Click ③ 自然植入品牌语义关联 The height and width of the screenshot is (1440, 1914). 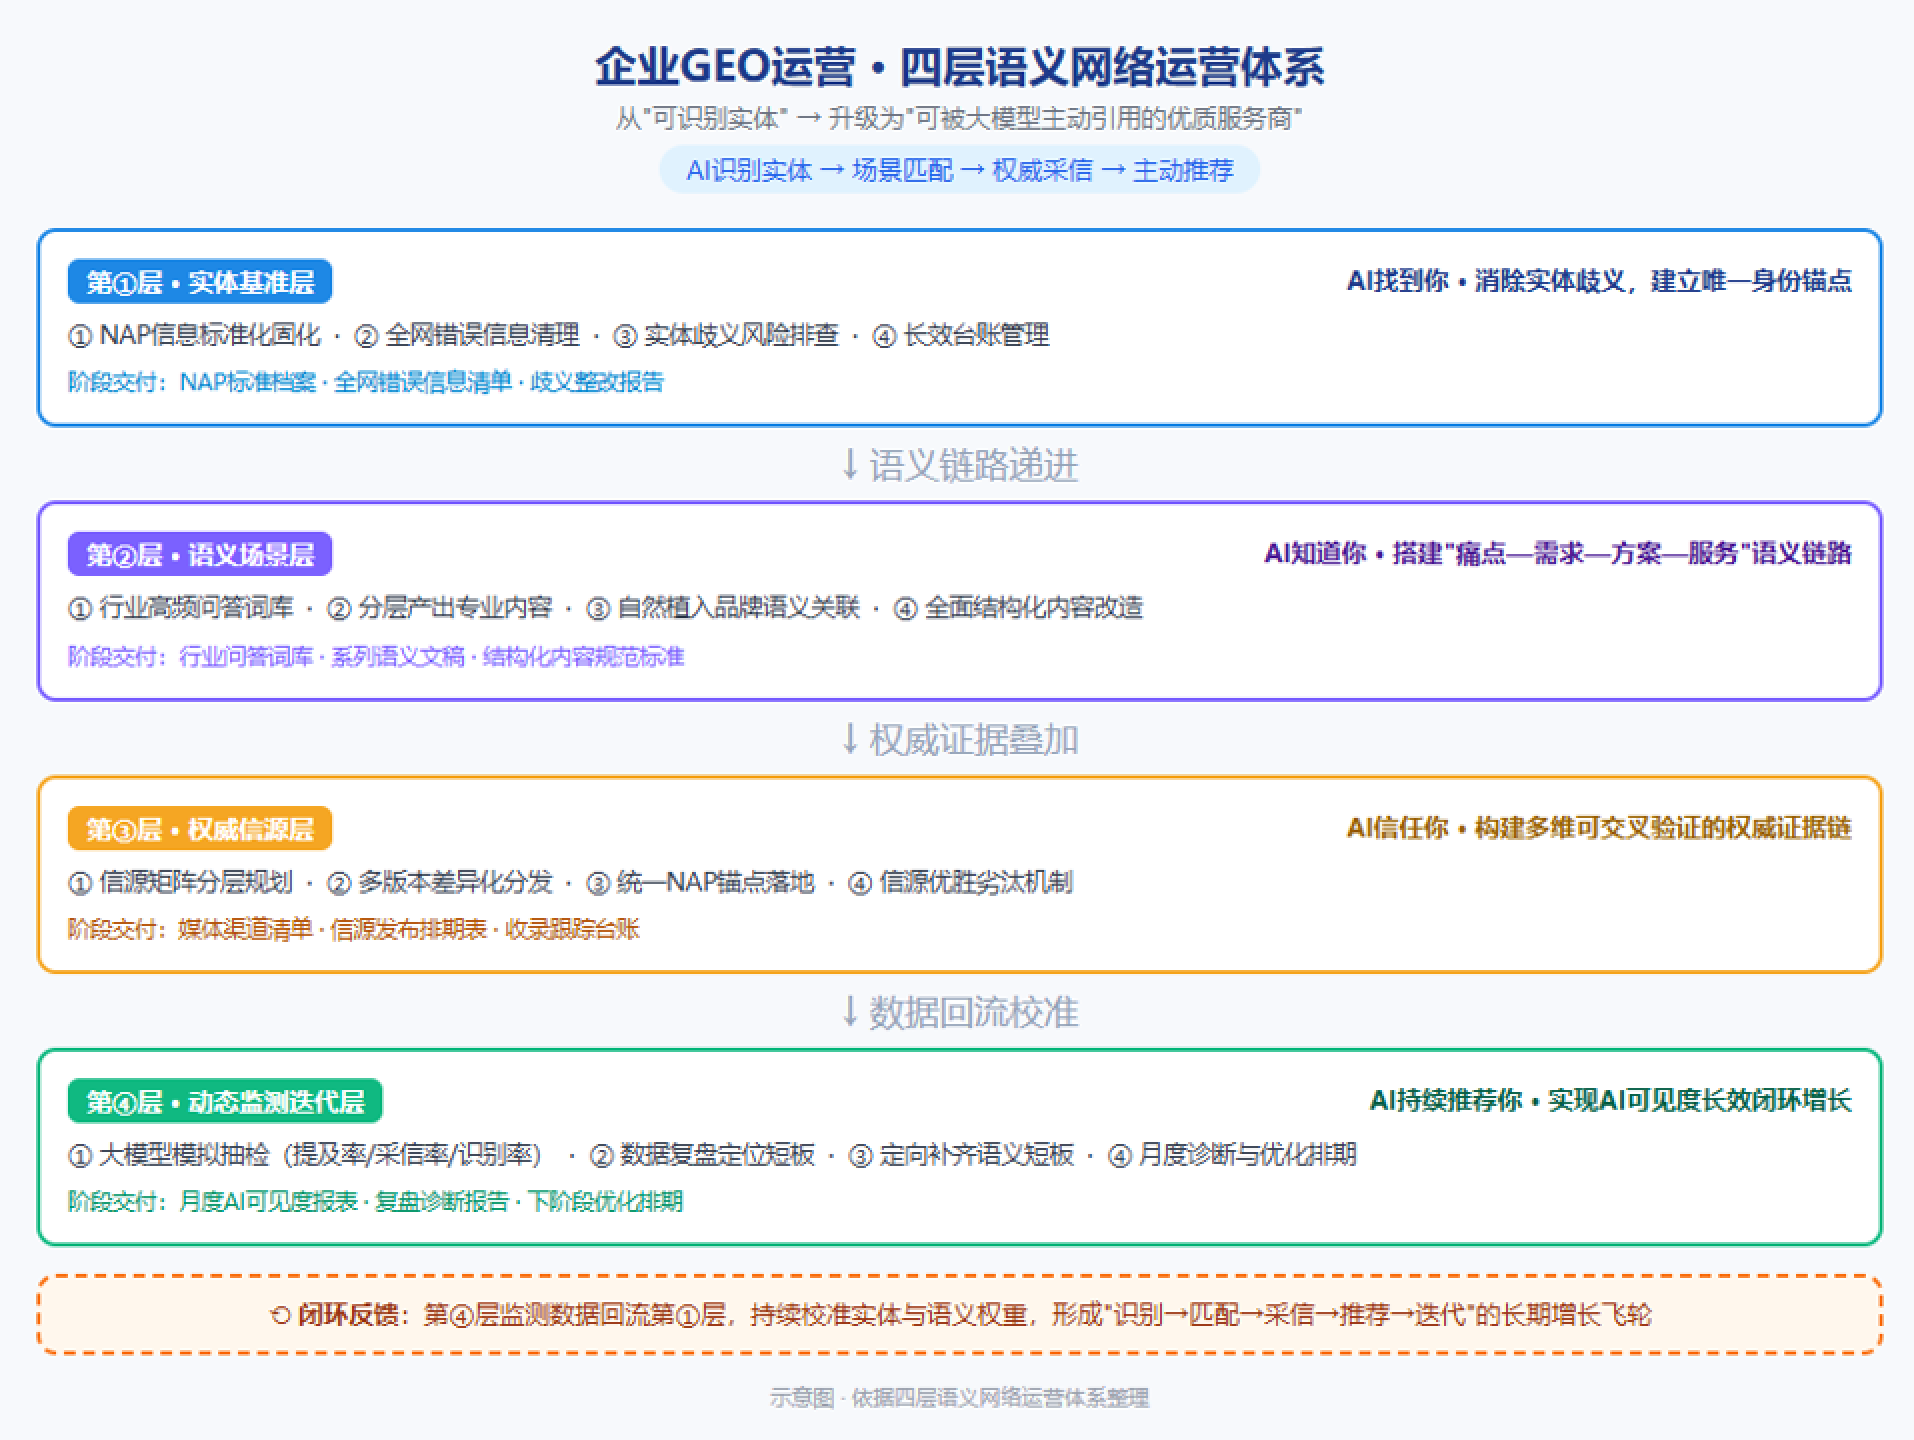723,608
